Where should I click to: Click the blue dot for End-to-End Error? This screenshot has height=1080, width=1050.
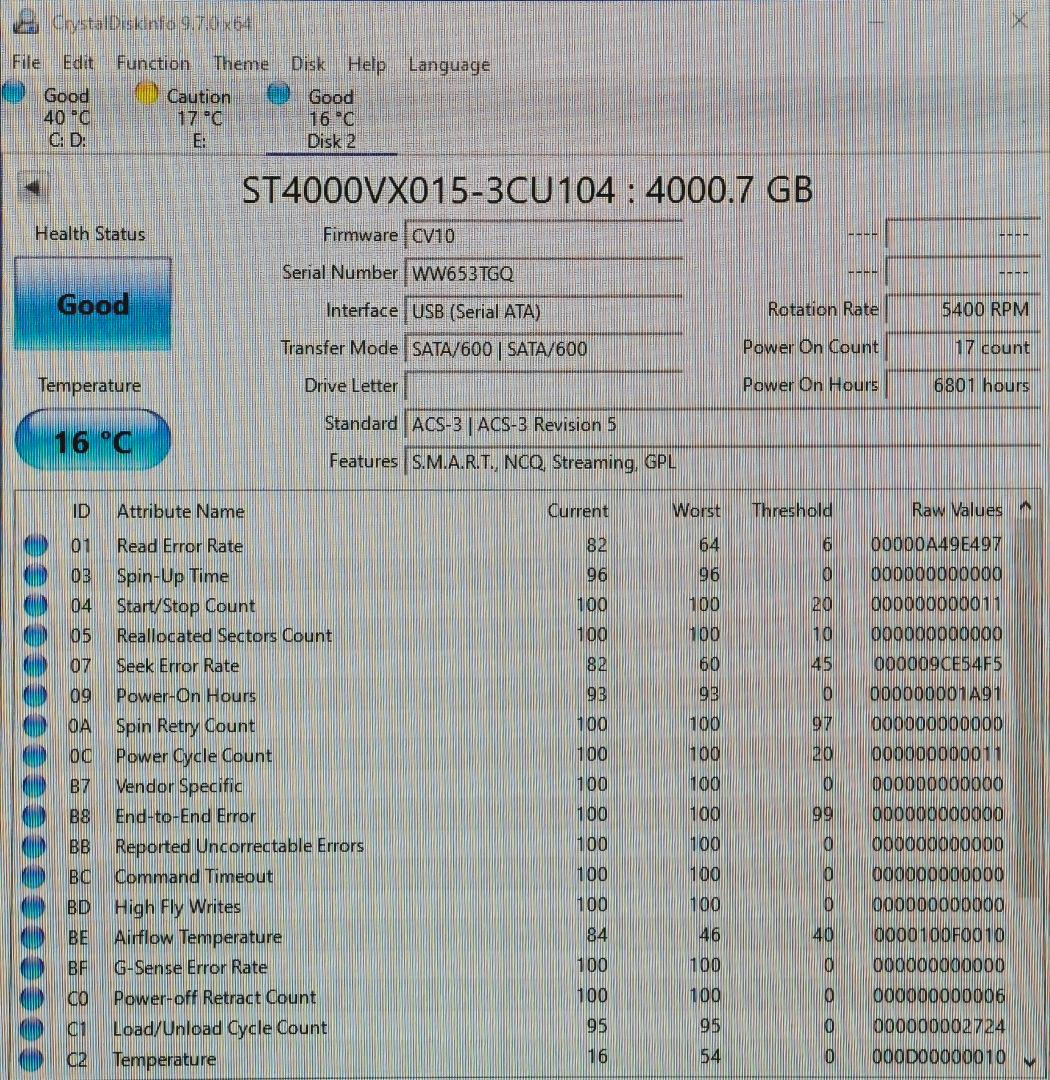[x=36, y=815]
